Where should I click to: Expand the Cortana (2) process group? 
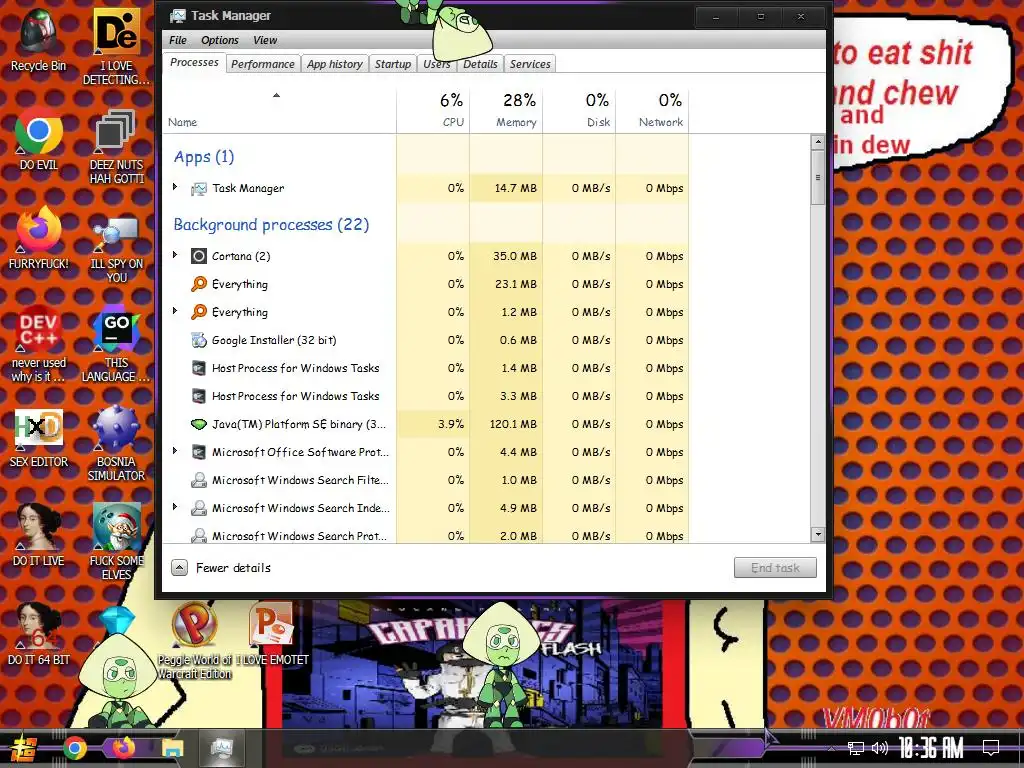point(175,255)
